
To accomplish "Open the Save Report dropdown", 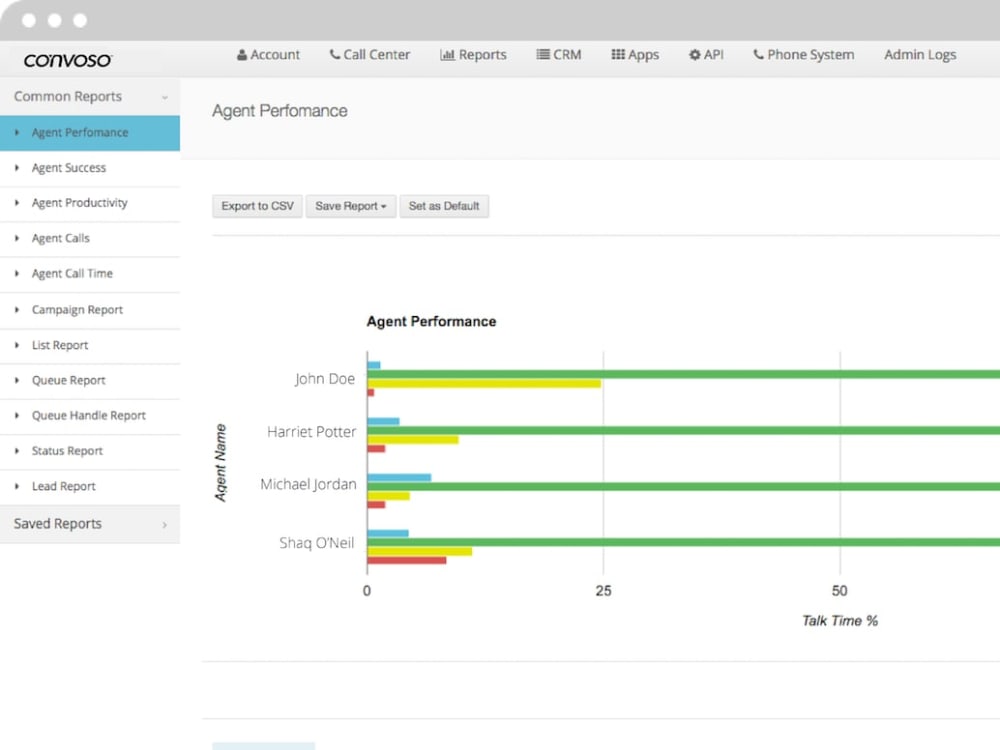I will [x=351, y=206].
